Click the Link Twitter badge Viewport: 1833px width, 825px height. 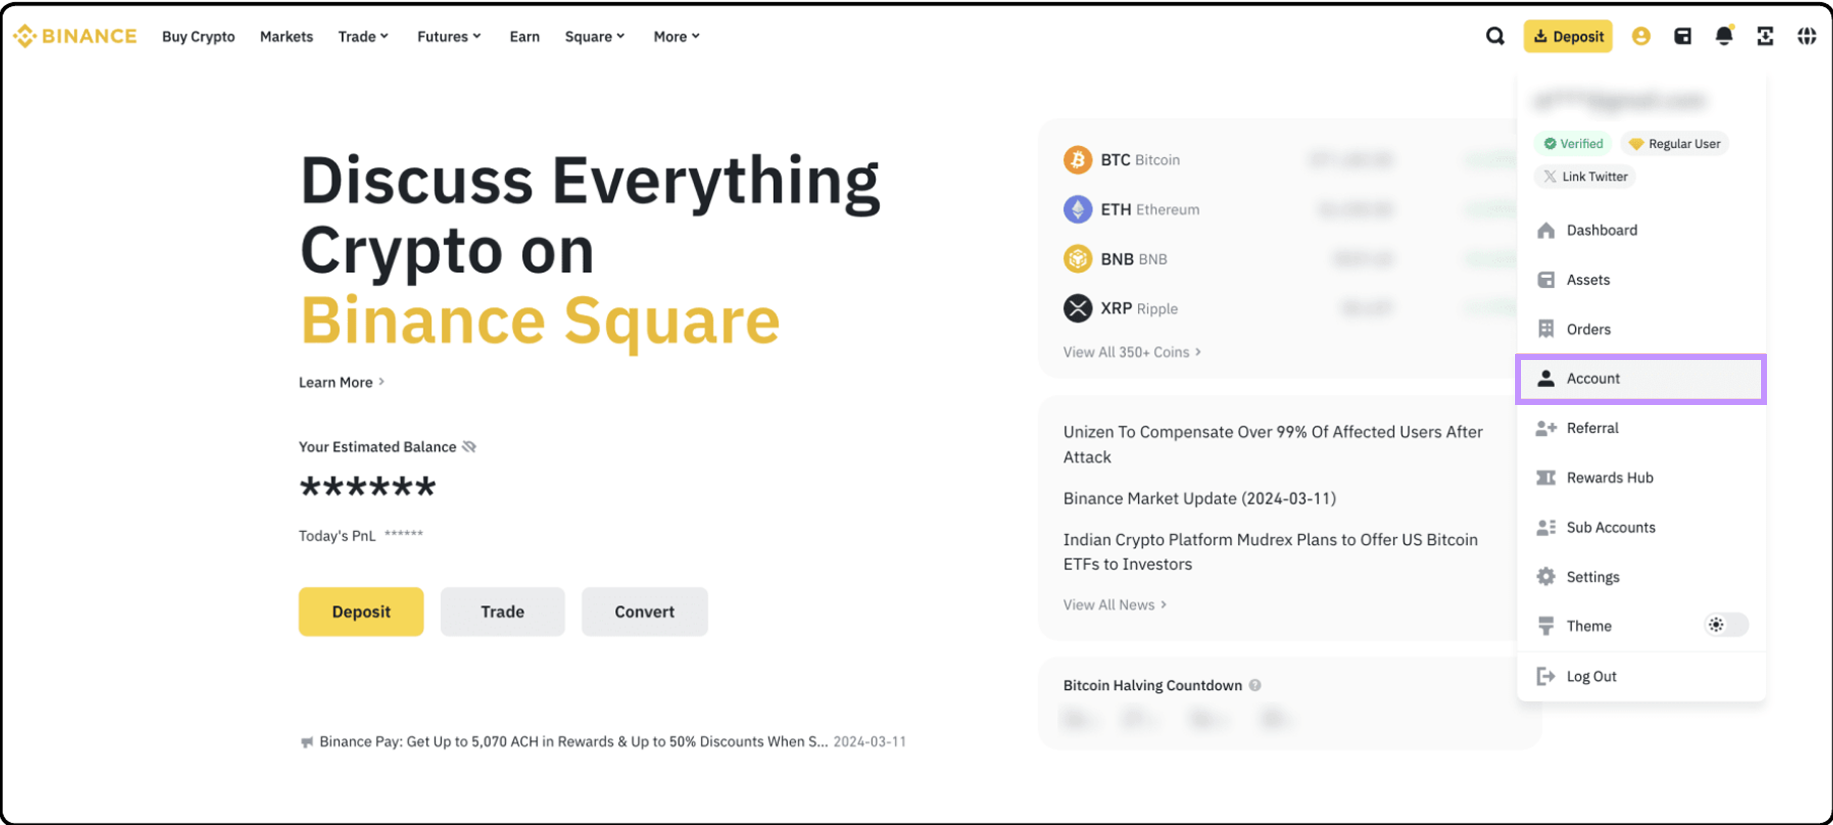(x=1585, y=177)
